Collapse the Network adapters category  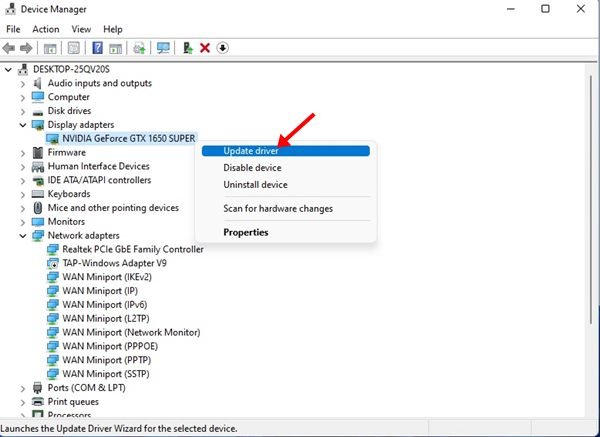point(23,236)
